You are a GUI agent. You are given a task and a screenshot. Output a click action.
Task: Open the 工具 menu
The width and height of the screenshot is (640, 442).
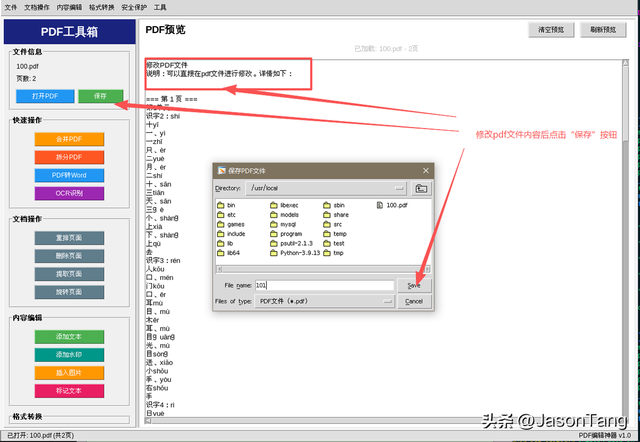point(160,7)
